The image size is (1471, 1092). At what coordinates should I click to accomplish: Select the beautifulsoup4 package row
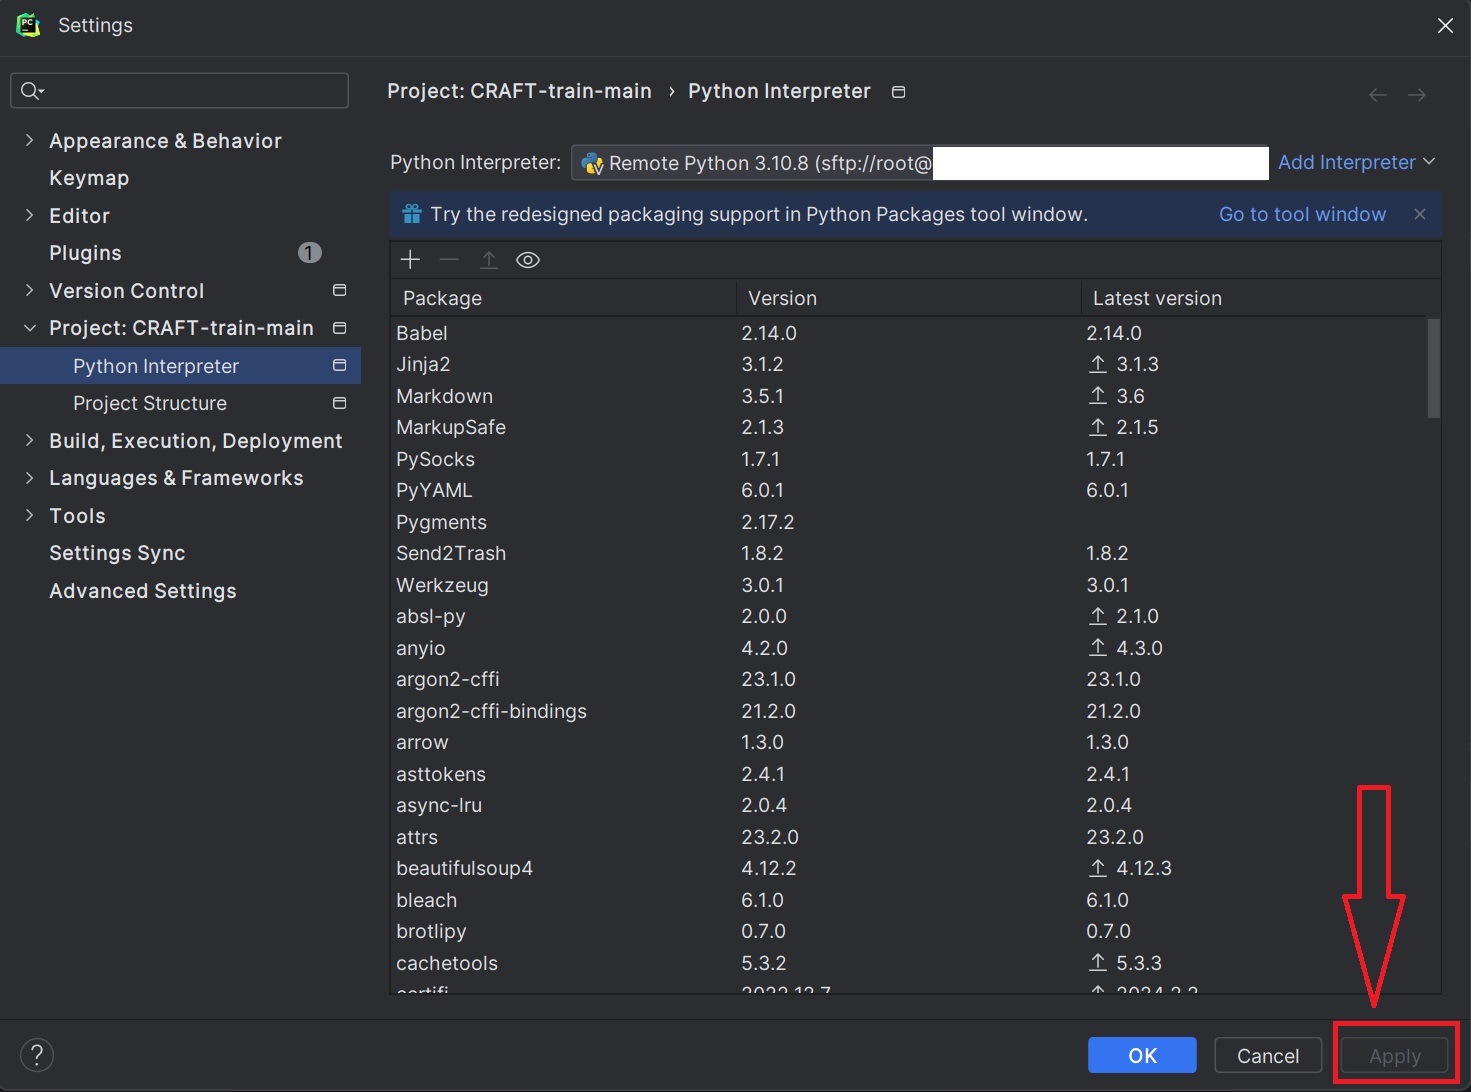908,868
